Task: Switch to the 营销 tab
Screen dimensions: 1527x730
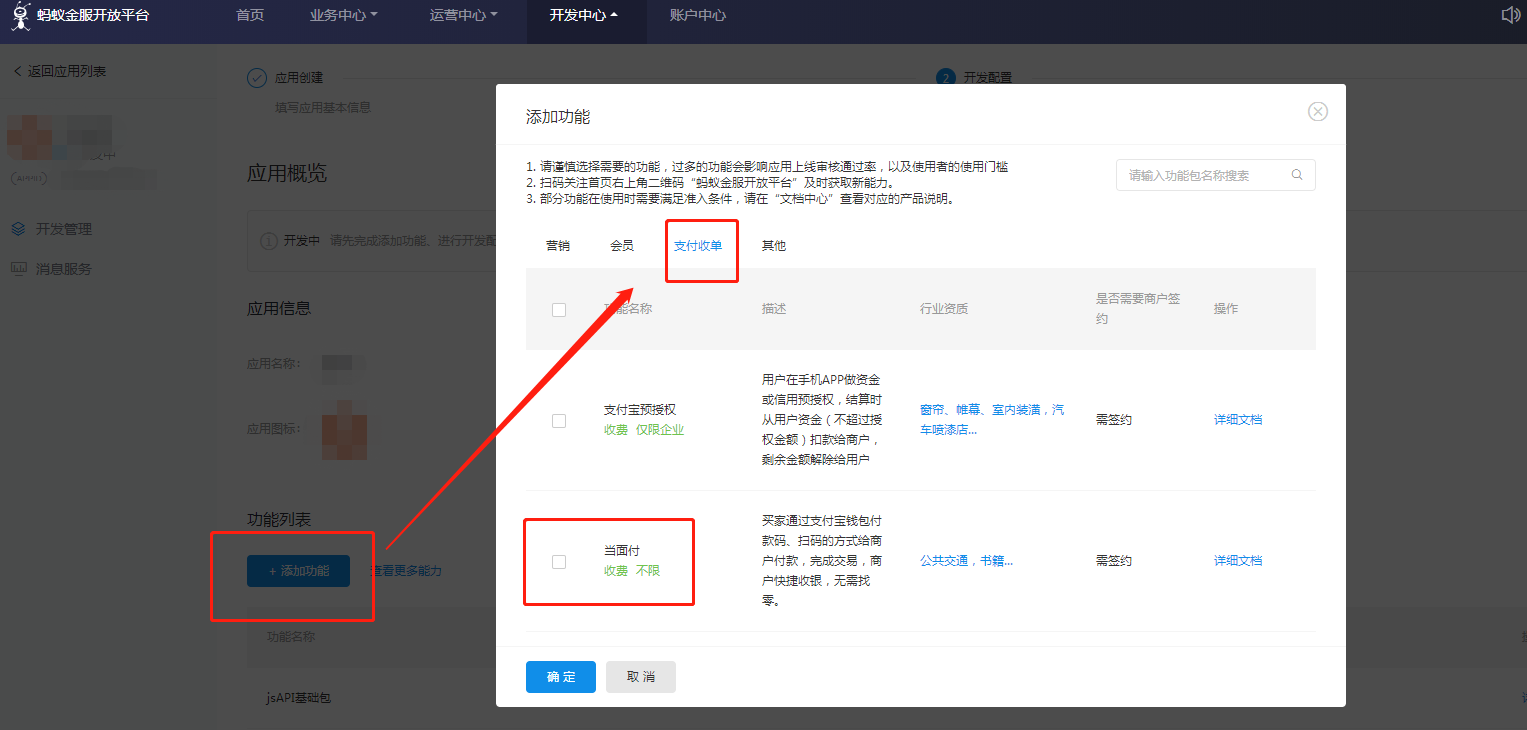Action: [558, 246]
